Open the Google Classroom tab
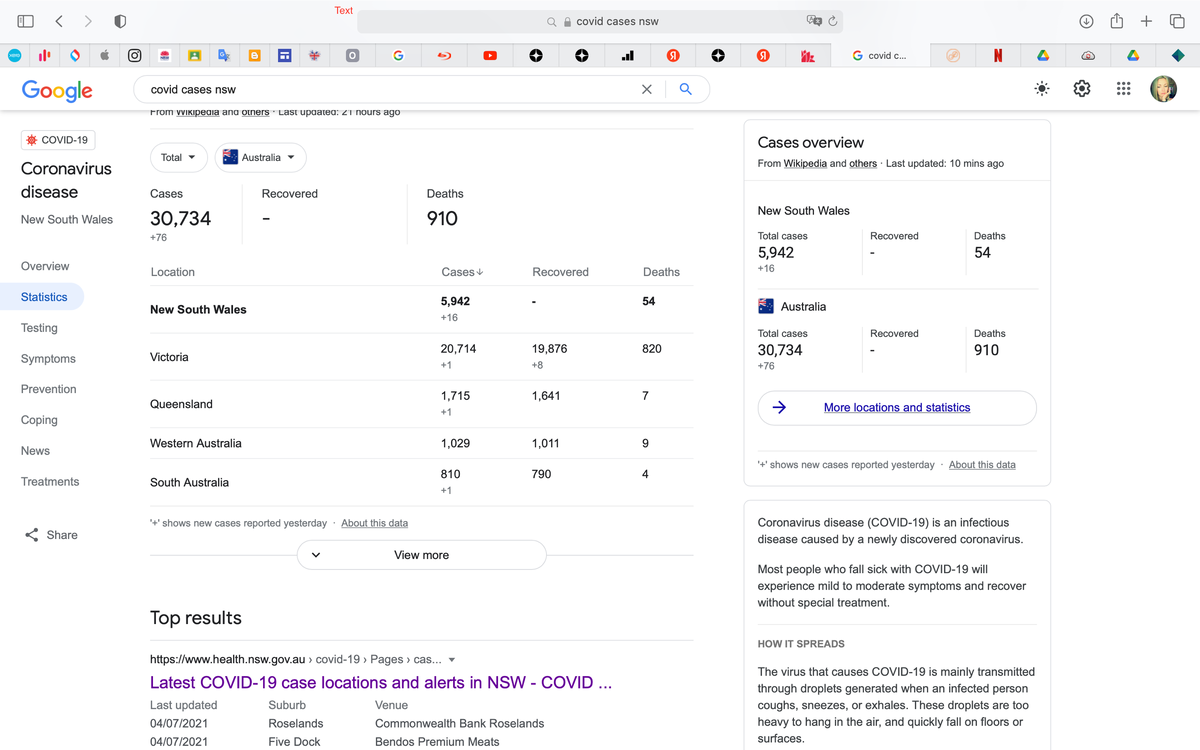1200x750 pixels. (x=194, y=56)
